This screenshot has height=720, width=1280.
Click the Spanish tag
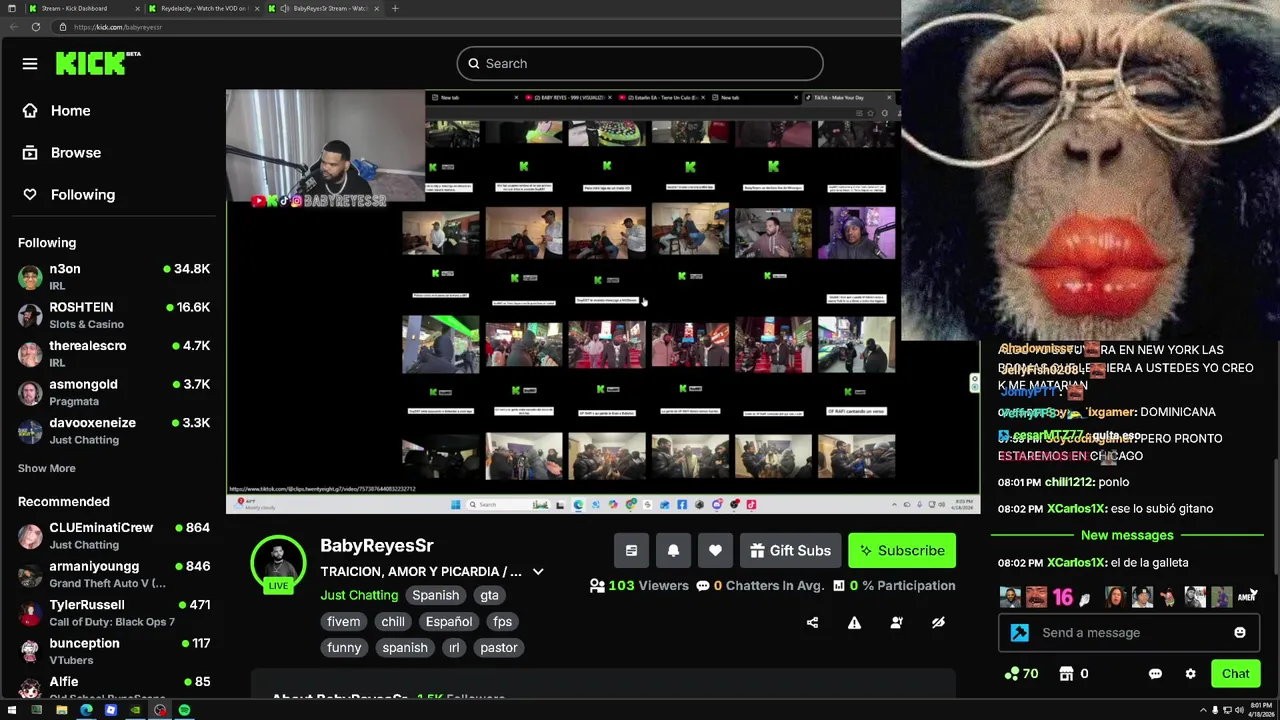point(435,596)
